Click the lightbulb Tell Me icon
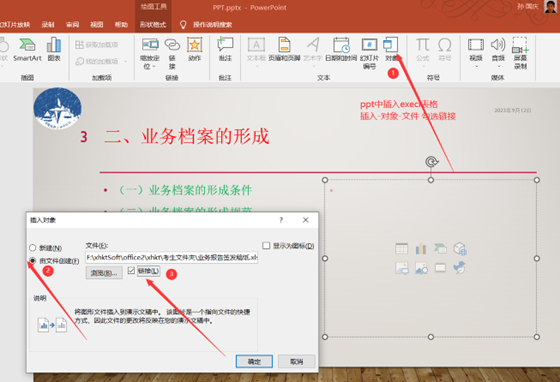This screenshot has width=560, height=382. 183,24
